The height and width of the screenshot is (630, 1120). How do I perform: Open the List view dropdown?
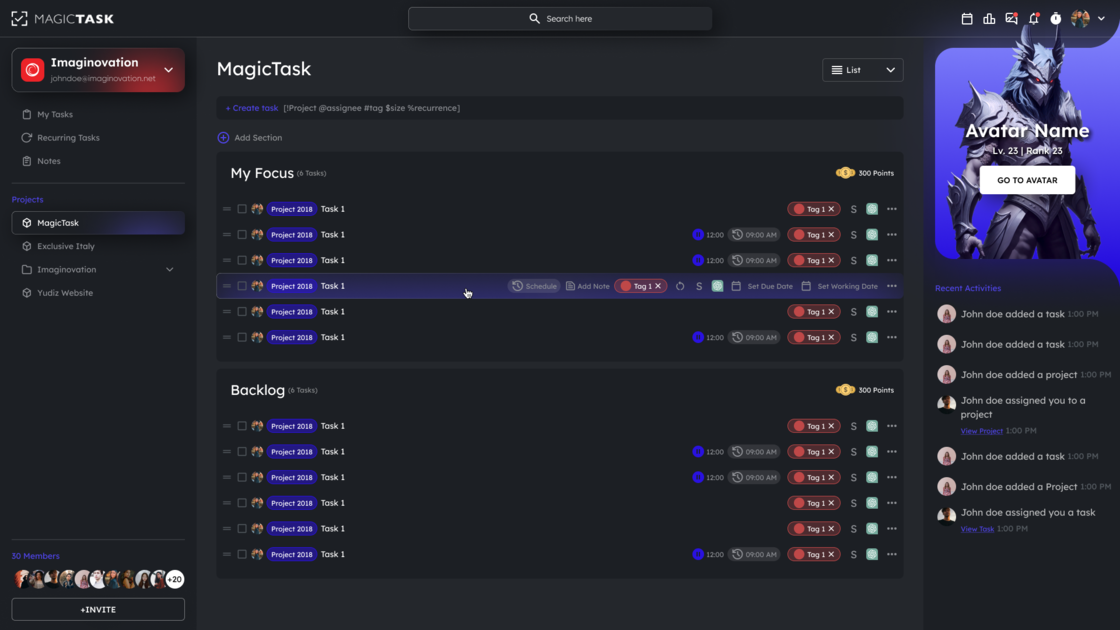tap(862, 69)
